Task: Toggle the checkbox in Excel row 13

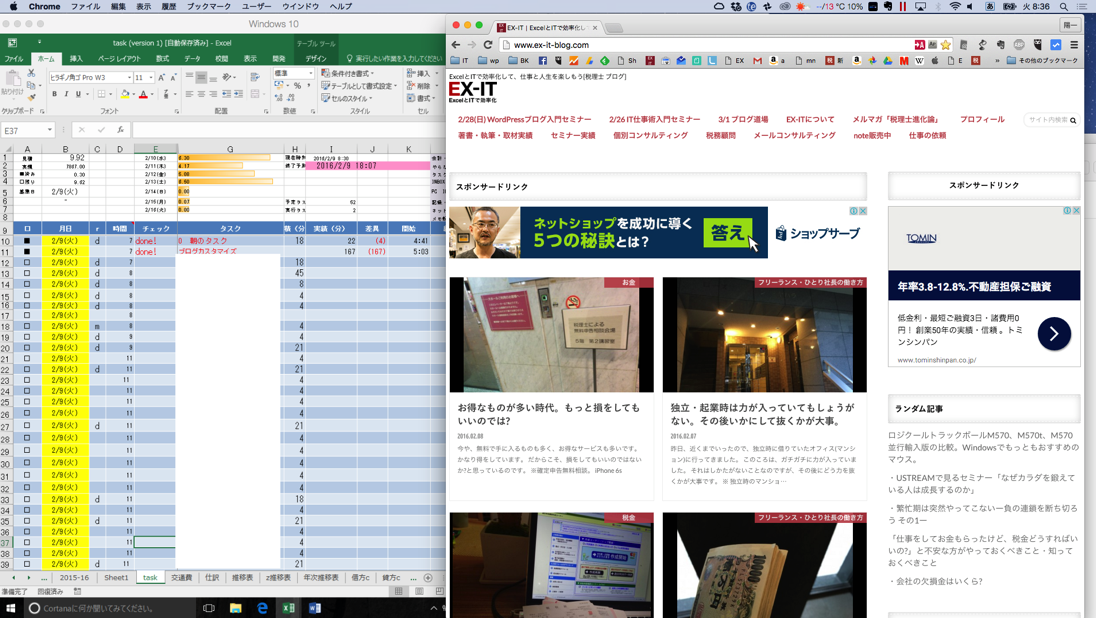Action: [x=27, y=273]
